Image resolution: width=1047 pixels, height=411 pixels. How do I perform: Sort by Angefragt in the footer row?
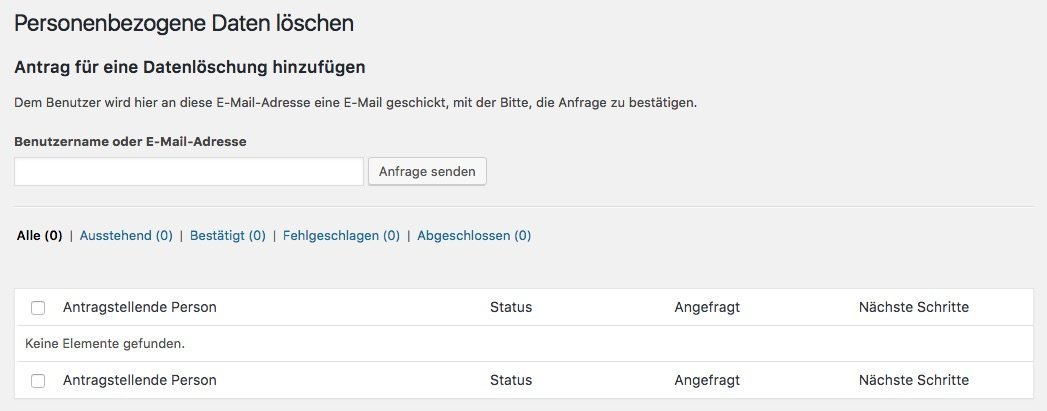707,380
